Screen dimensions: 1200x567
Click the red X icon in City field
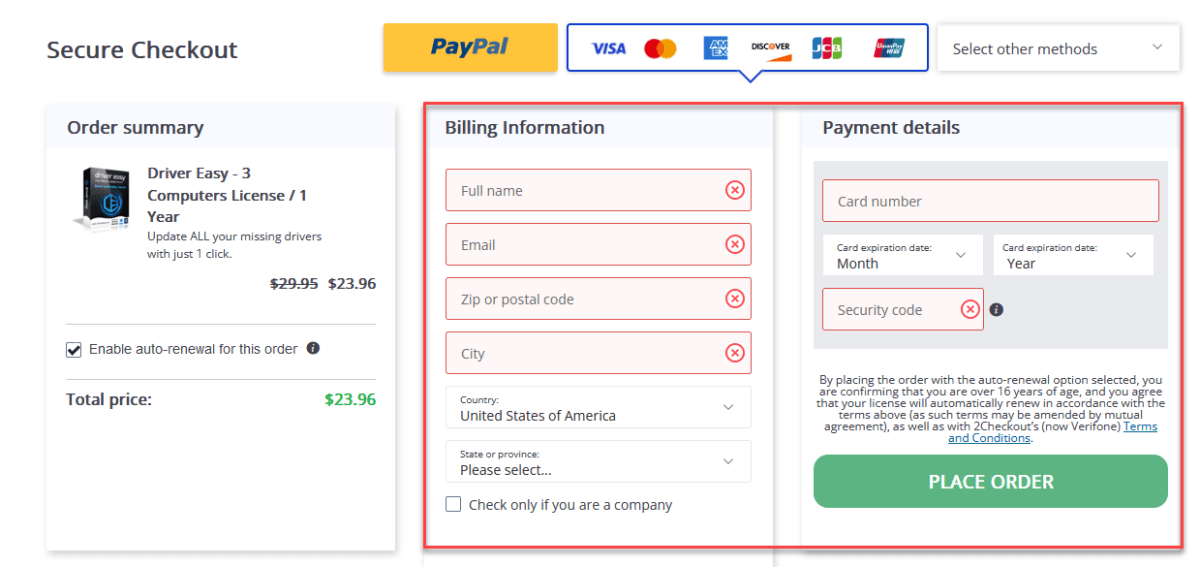pos(735,352)
